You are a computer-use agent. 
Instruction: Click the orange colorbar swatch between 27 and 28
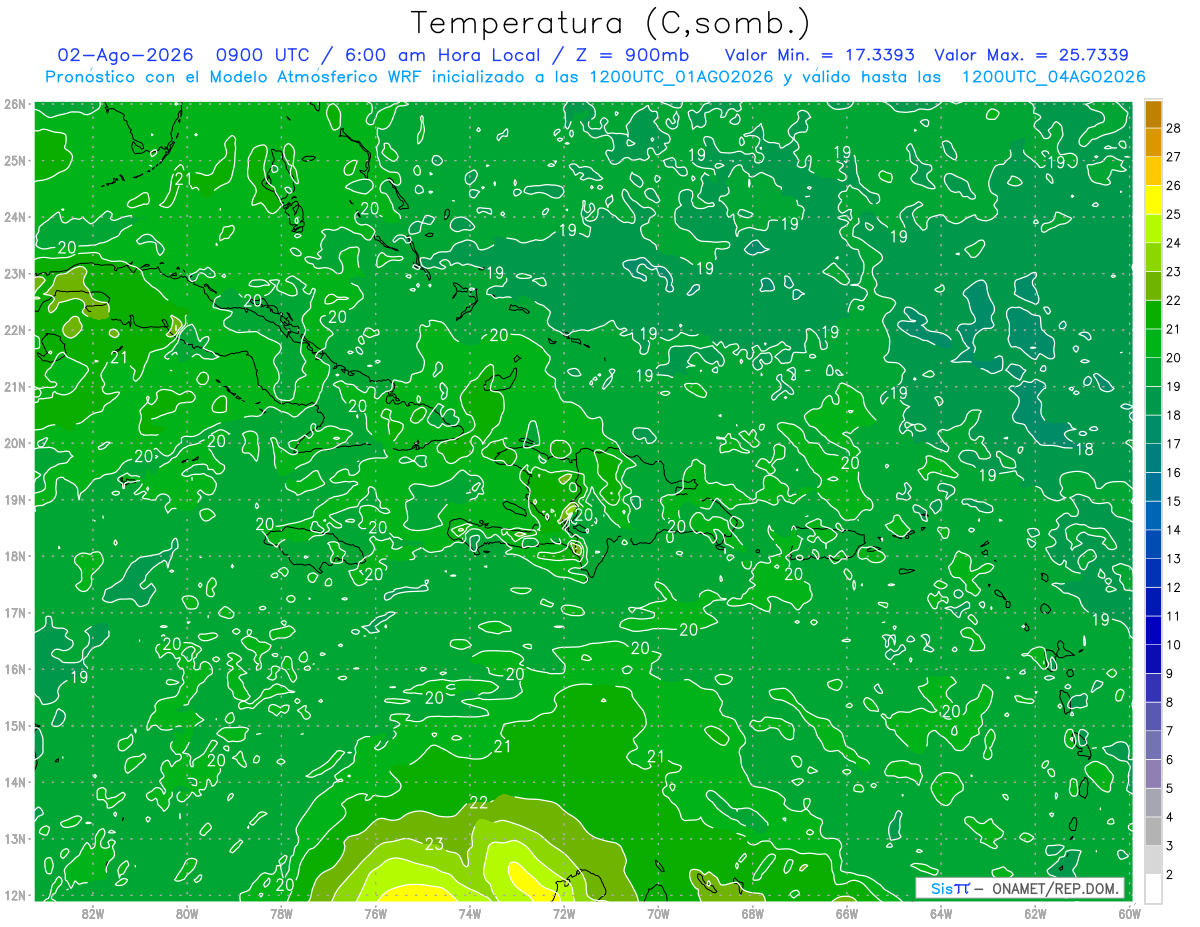(x=1153, y=142)
